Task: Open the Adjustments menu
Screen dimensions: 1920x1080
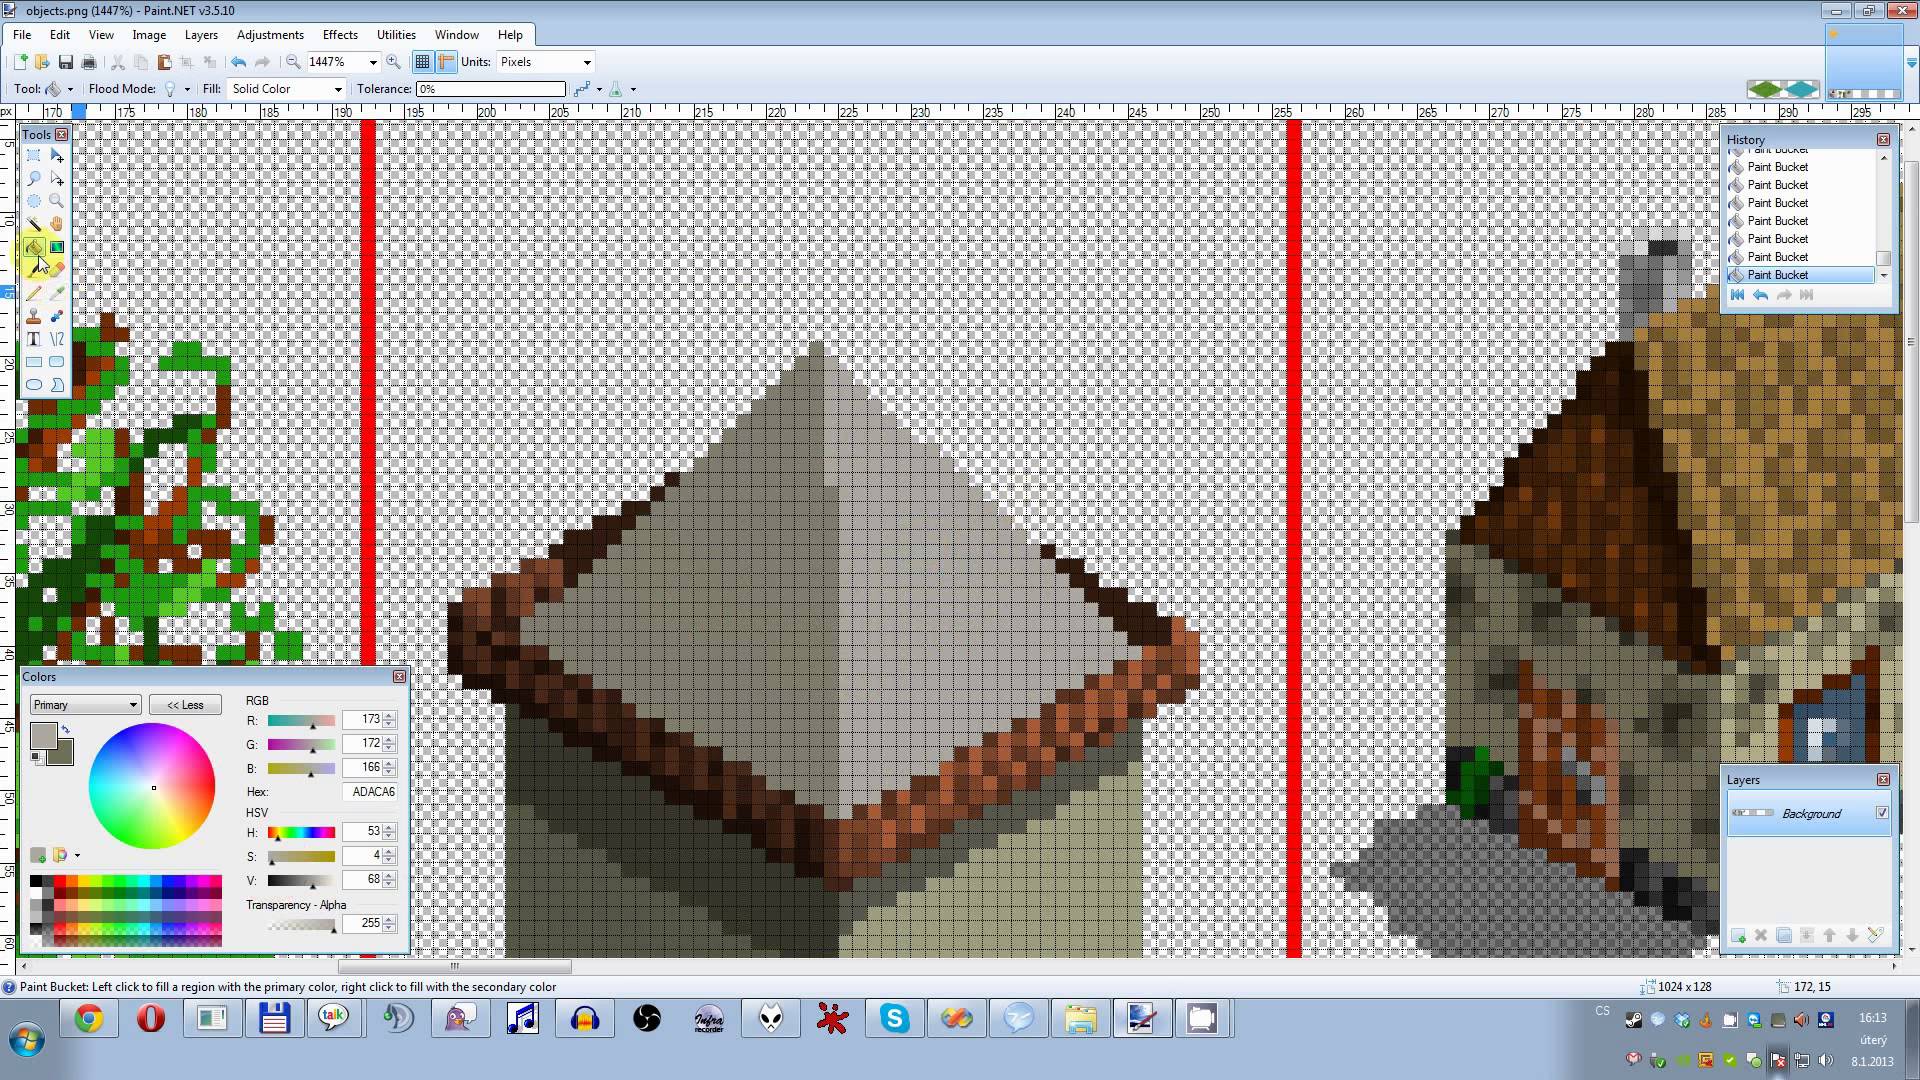Action: pos(270,36)
